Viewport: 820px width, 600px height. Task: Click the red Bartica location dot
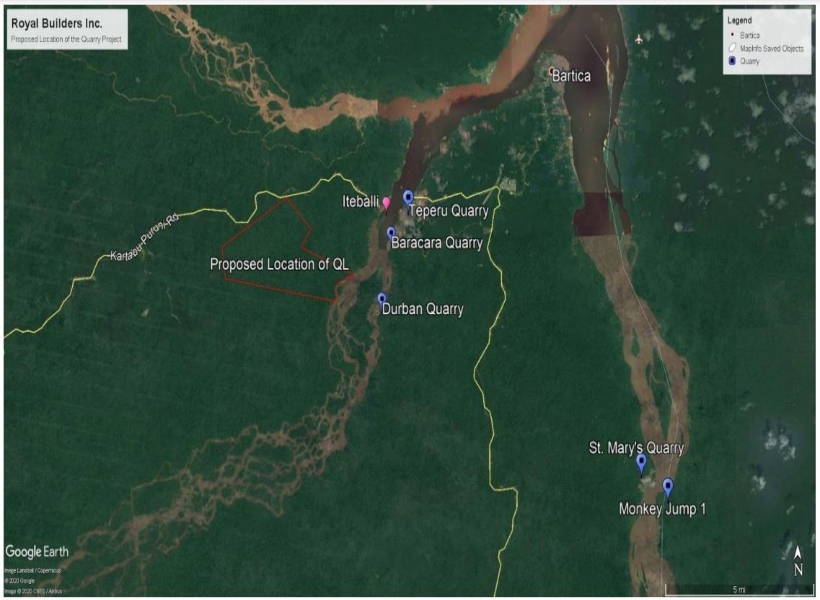551,70
